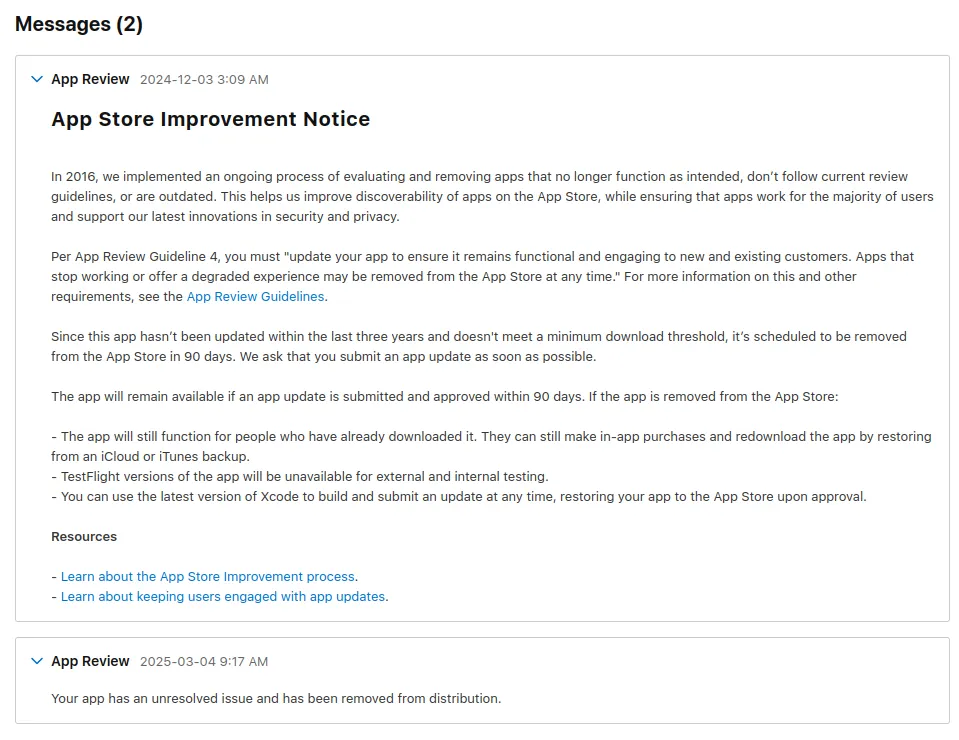Select the App Review label on the first message
The height and width of the screenshot is (740, 959).
point(90,79)
